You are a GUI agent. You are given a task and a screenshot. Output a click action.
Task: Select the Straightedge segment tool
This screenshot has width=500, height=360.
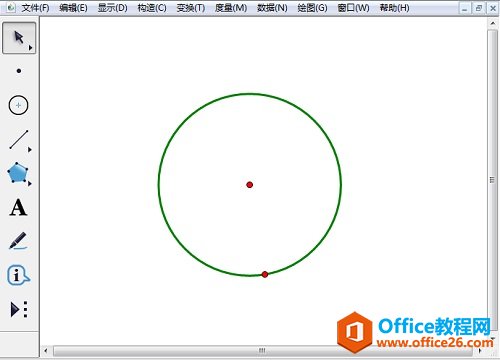click(19, 139)
